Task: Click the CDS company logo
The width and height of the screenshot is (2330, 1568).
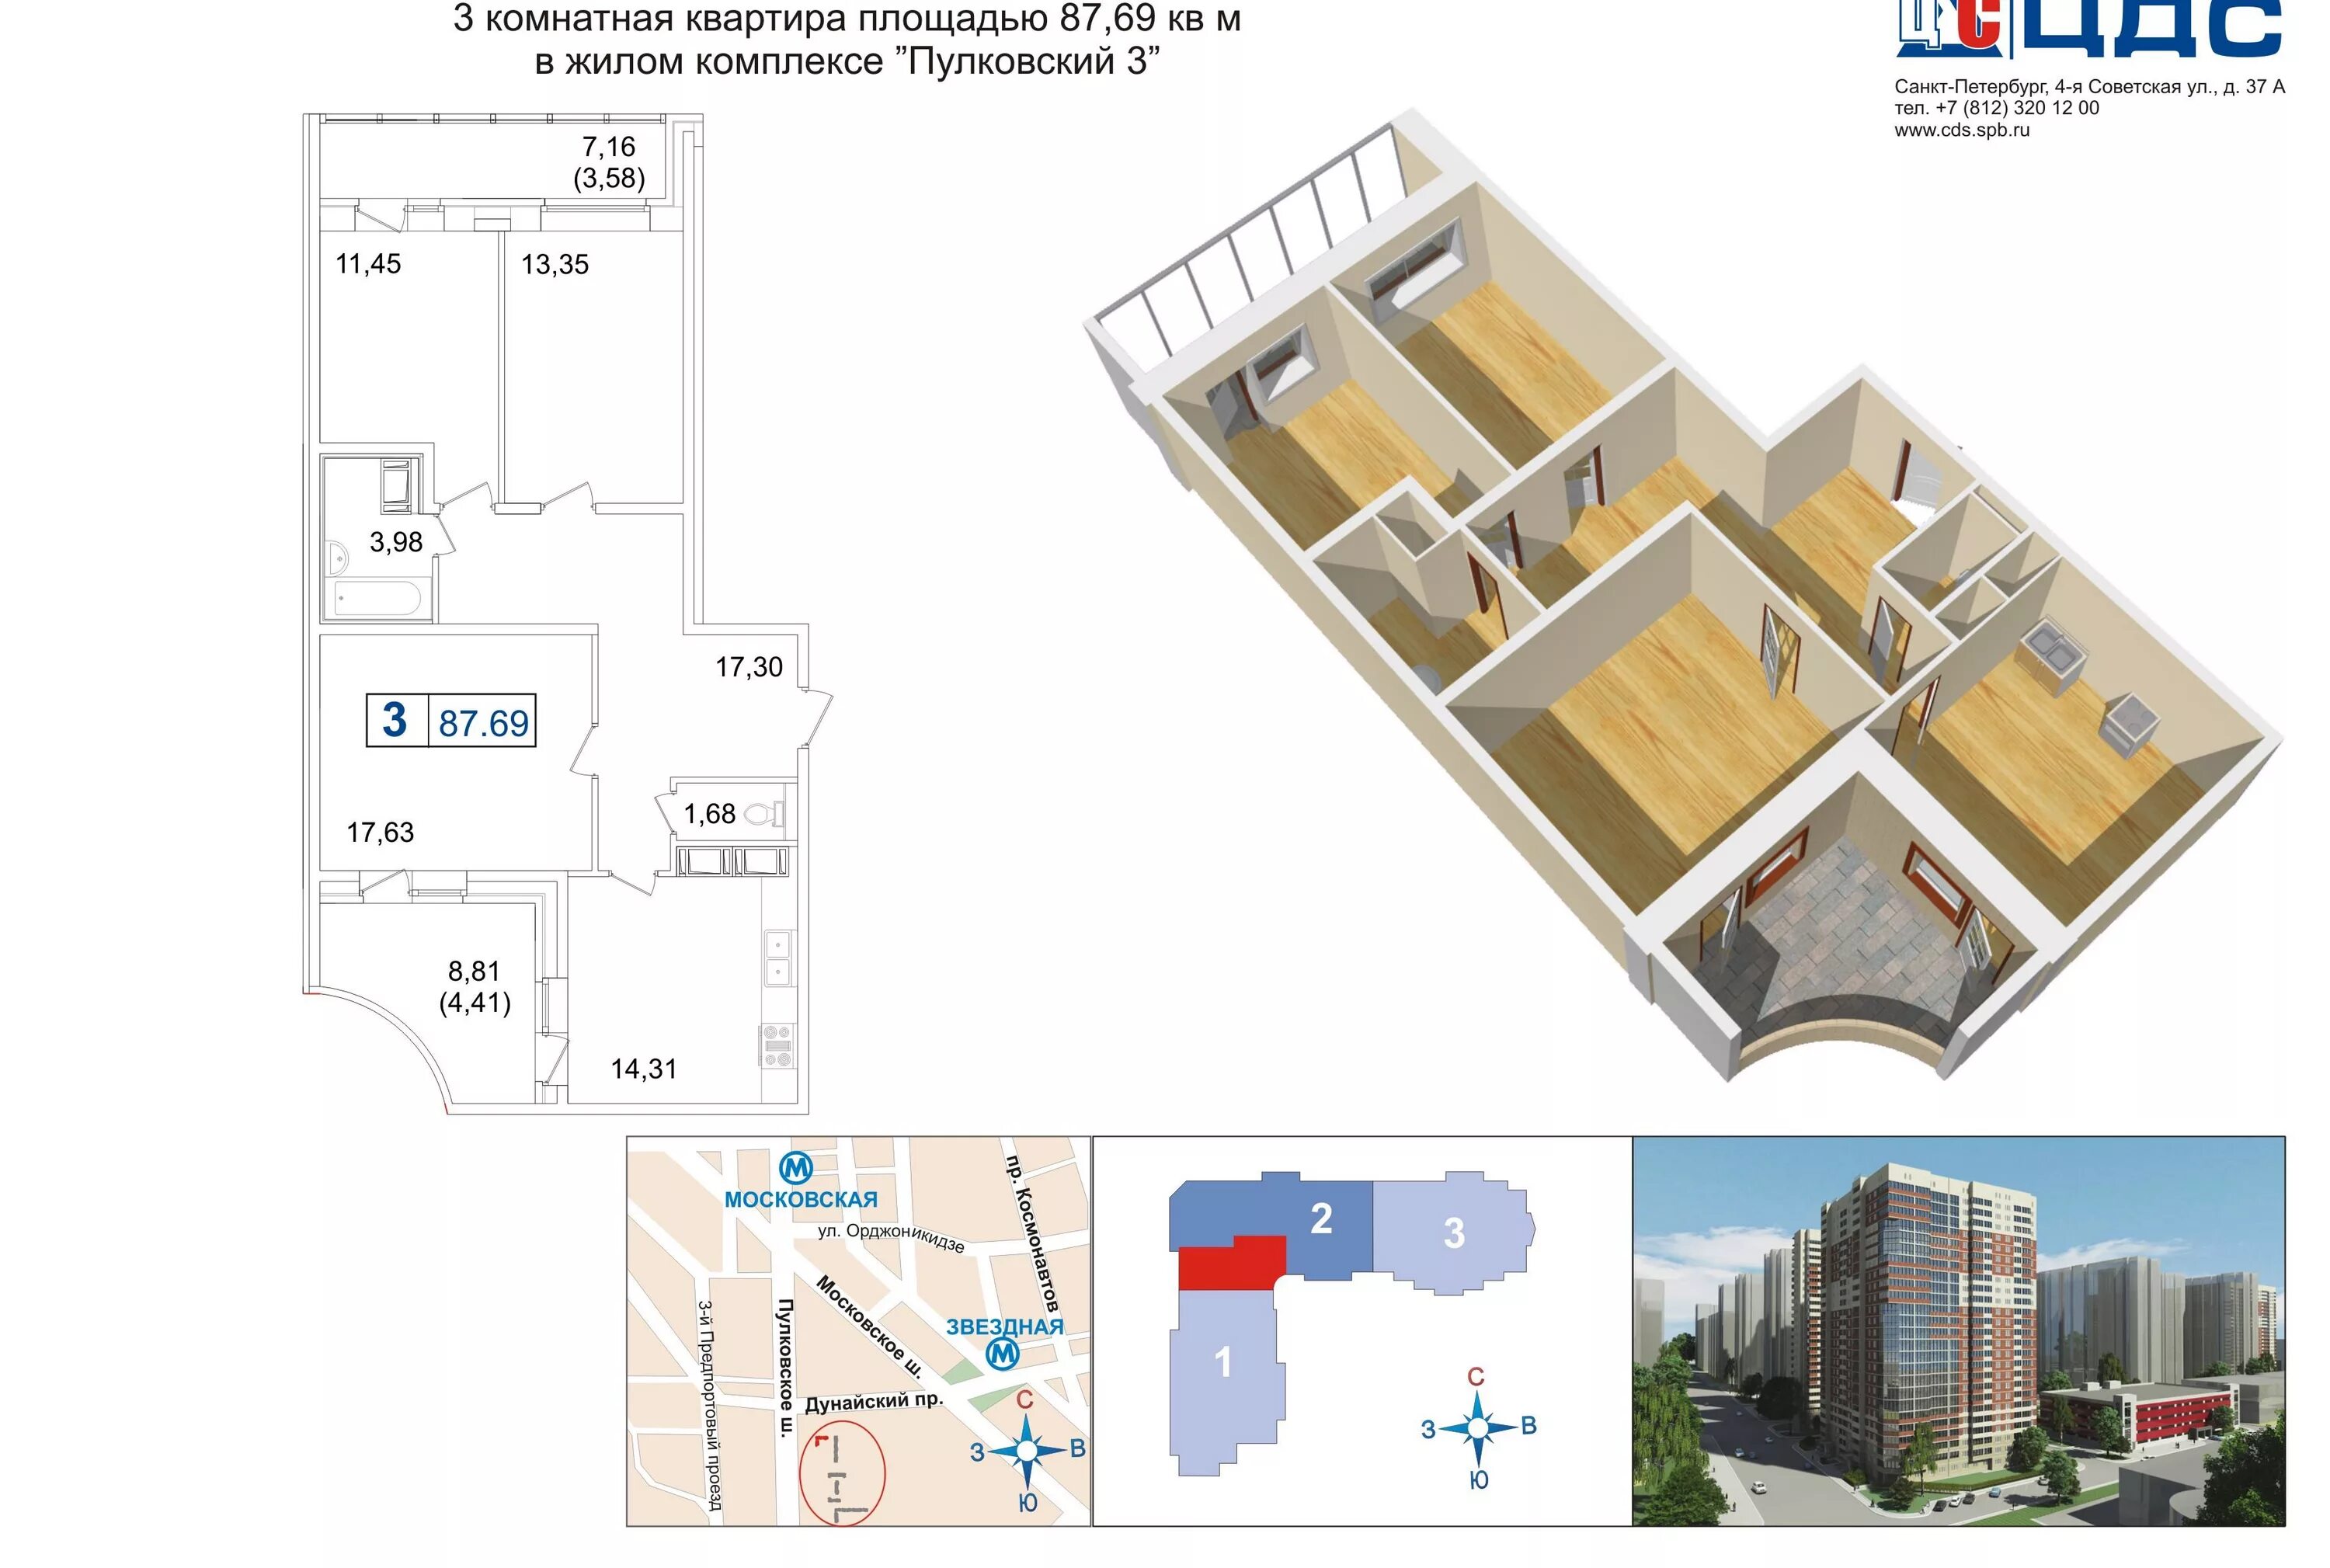Action: click(2089, 29)
